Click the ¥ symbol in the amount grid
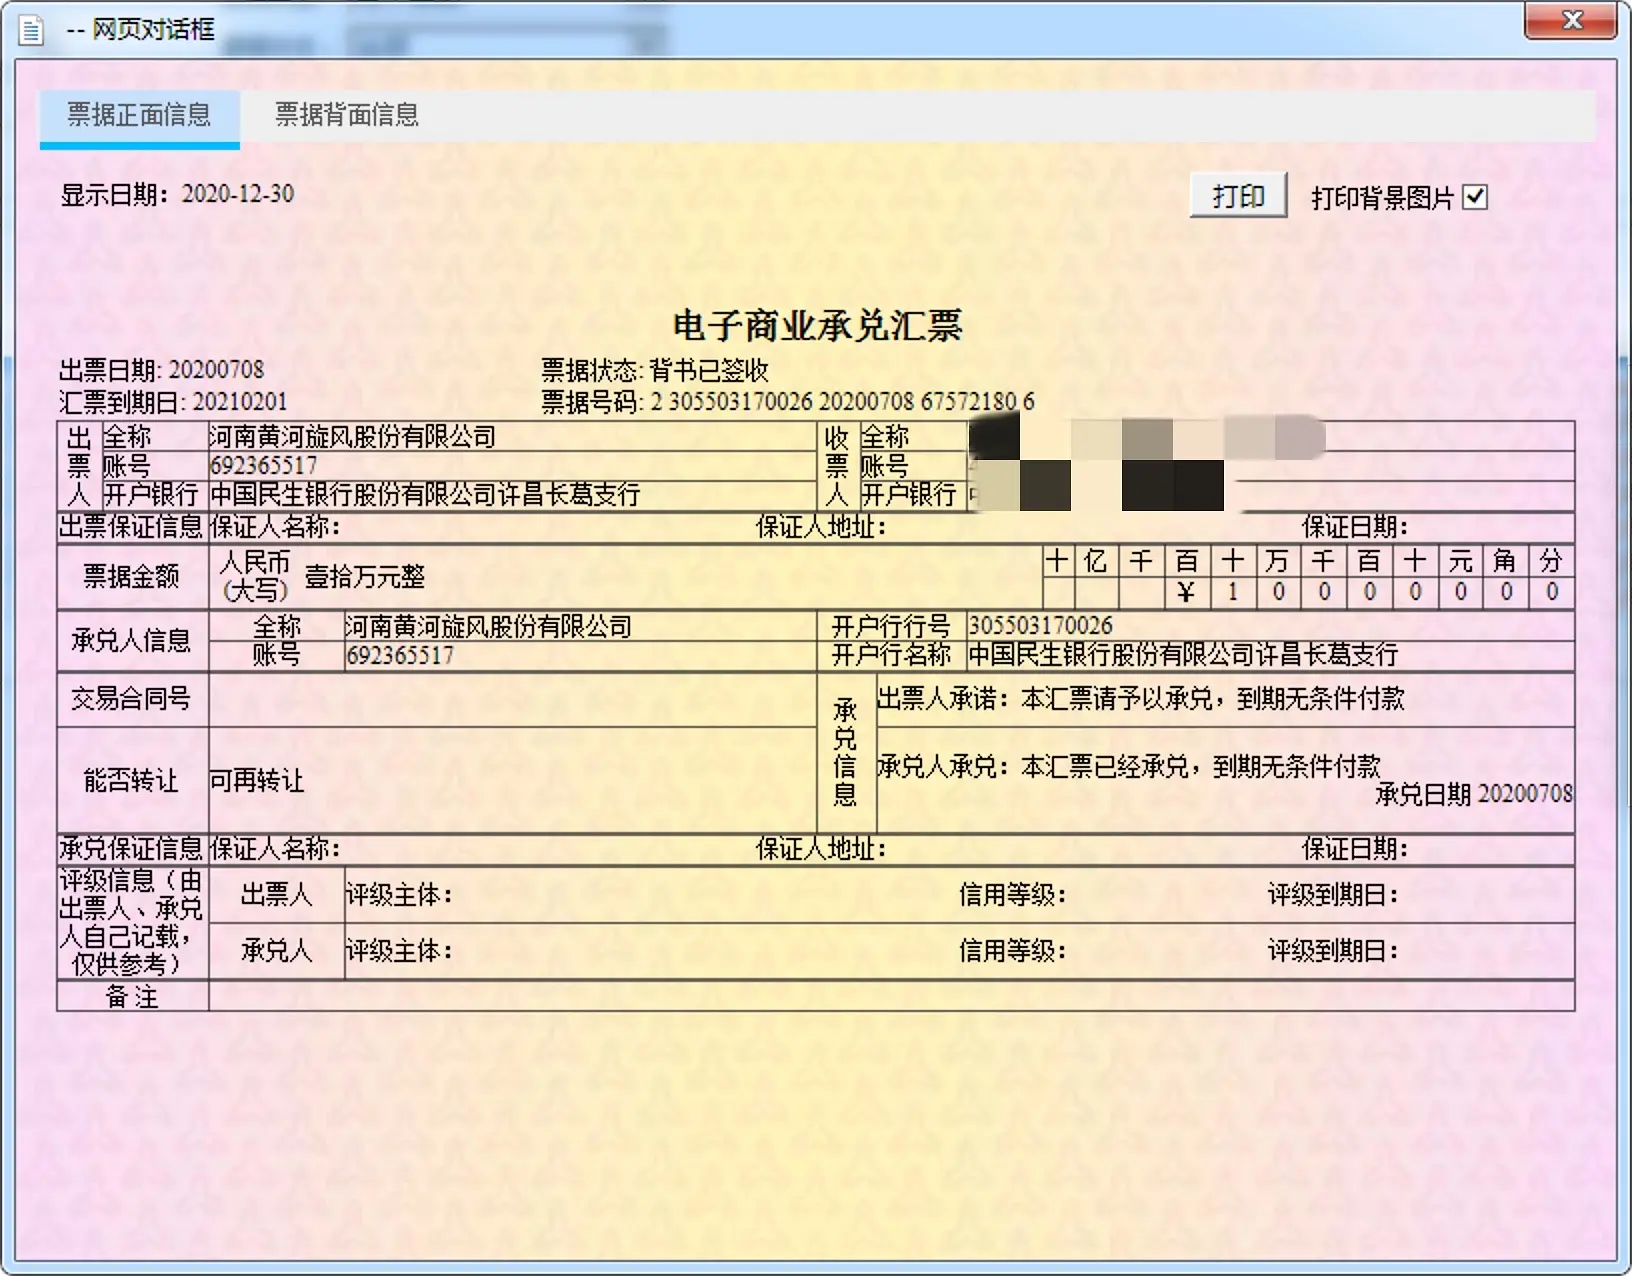This screenshot has width=1632, height=1276. (1186, 592)
